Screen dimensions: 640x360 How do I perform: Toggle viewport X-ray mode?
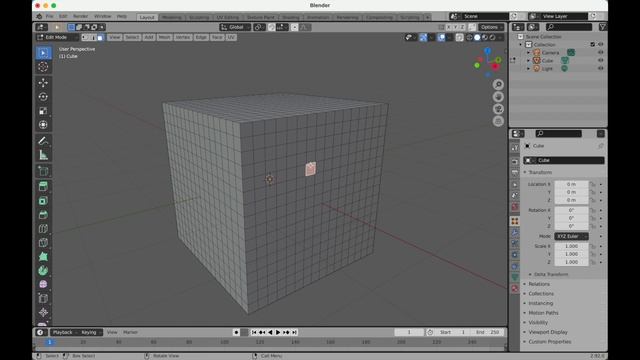(459, 38)
